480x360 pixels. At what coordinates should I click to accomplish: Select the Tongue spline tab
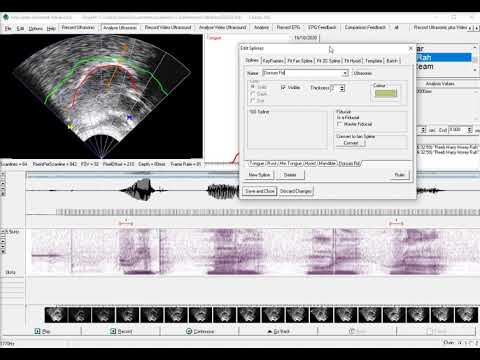point(257,163)
